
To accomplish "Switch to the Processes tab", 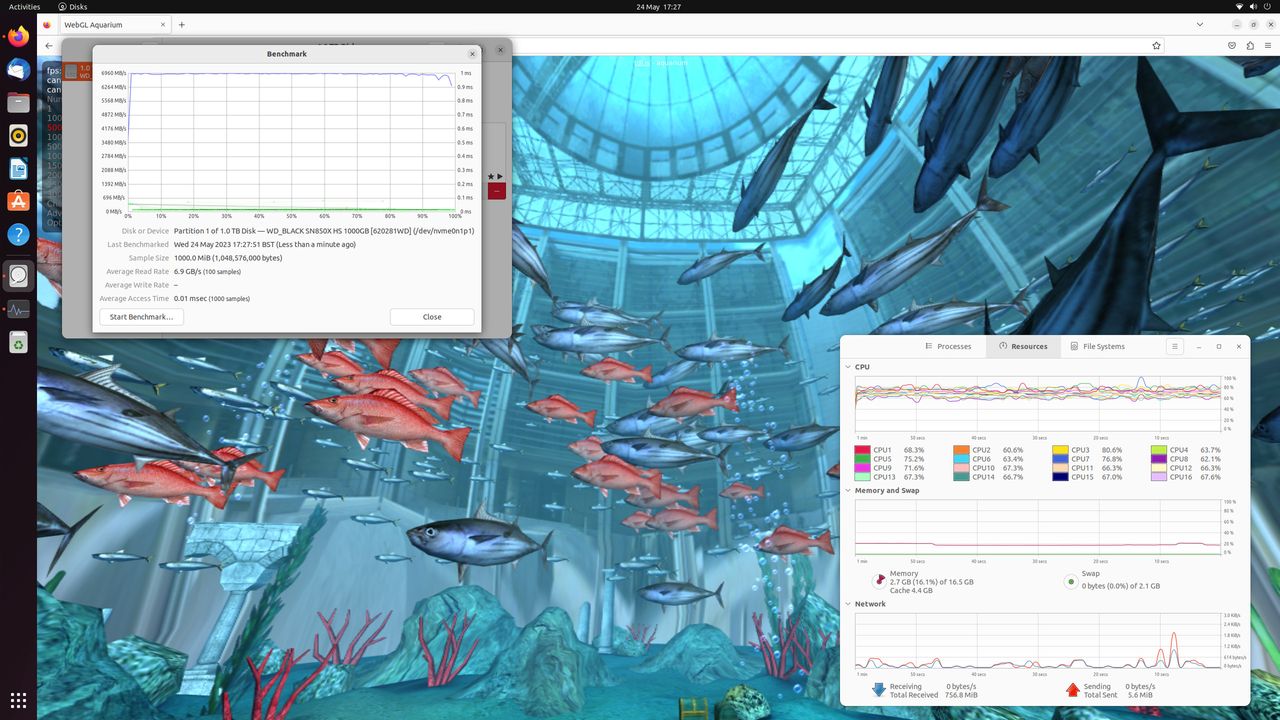I will [948, 346].
